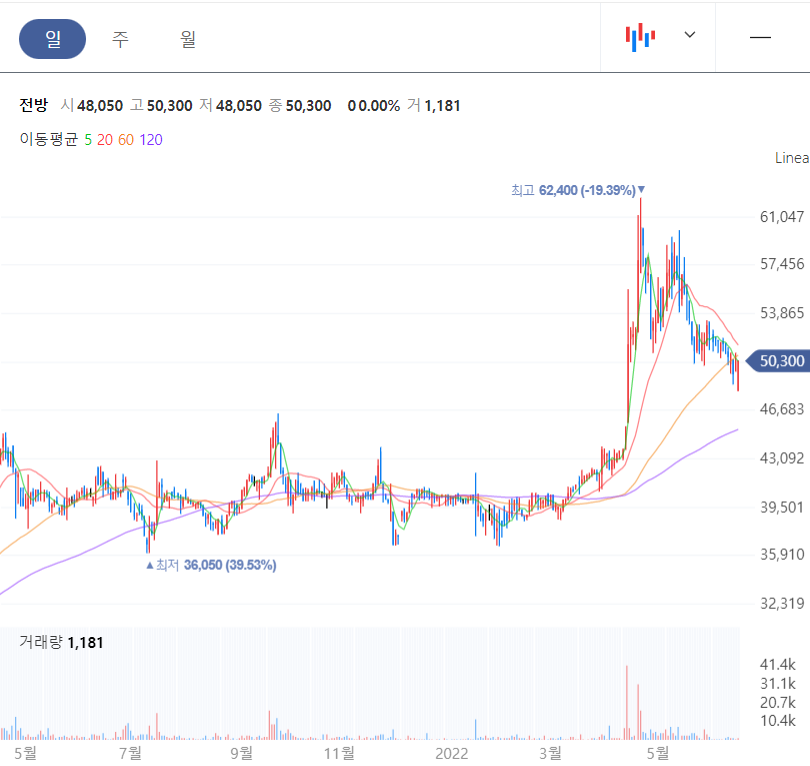Image resolution: width=810 pixels, height=766 pixels.
Task: Click the 46,683 price axis label
Action: tap(782, 410)
